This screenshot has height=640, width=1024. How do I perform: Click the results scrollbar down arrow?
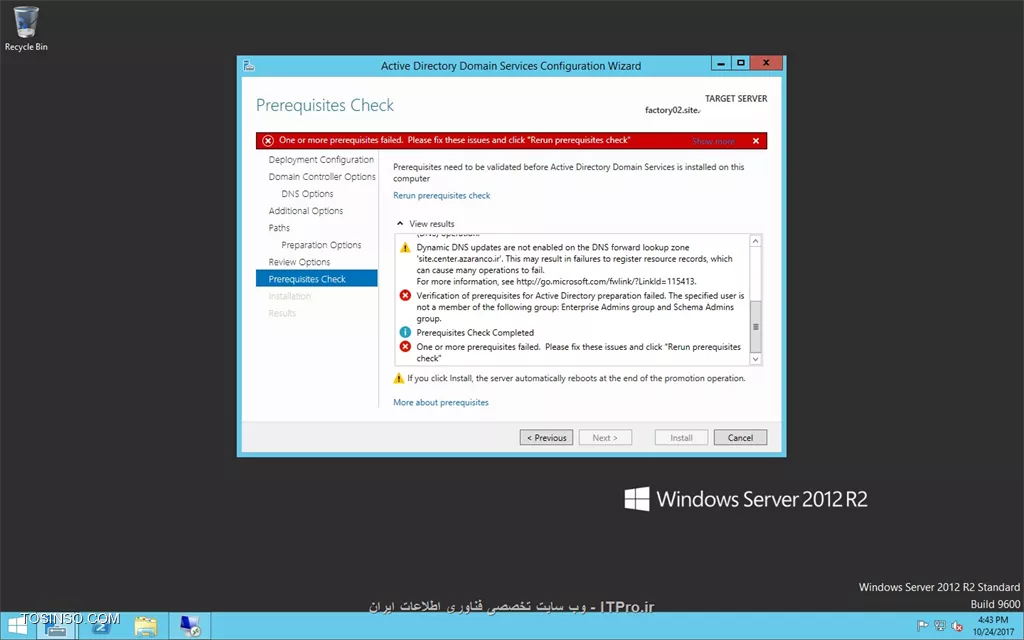click(756, 359)
